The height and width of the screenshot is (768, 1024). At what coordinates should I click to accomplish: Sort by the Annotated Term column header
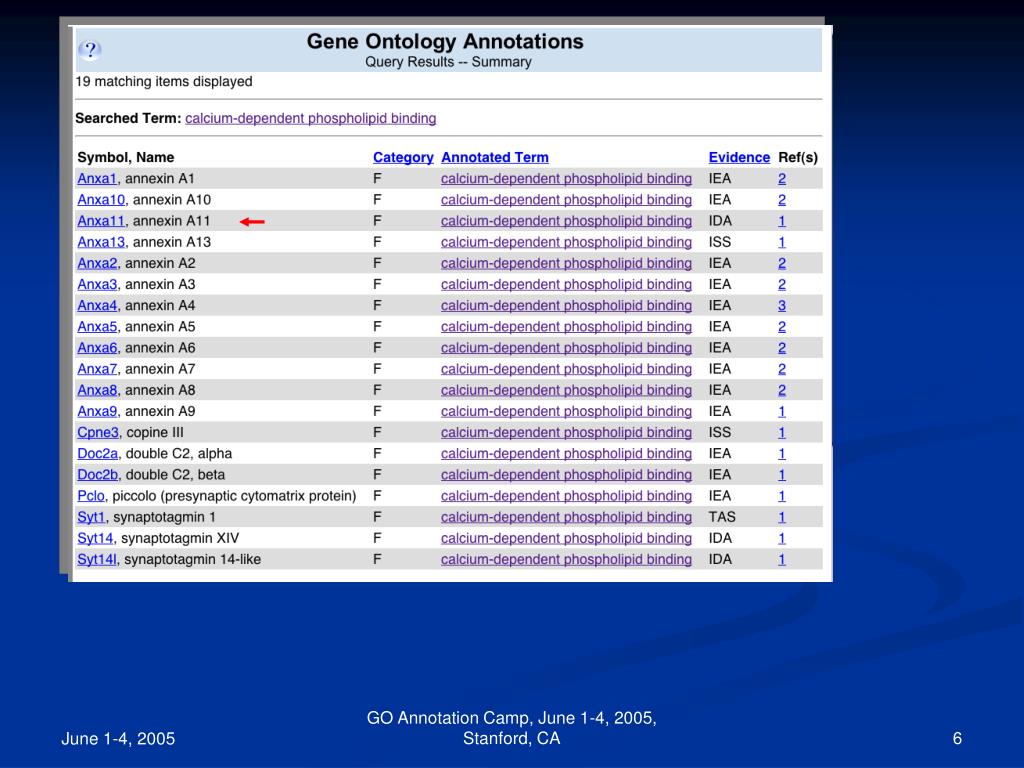pyautogui.click(x=494, y=157)
